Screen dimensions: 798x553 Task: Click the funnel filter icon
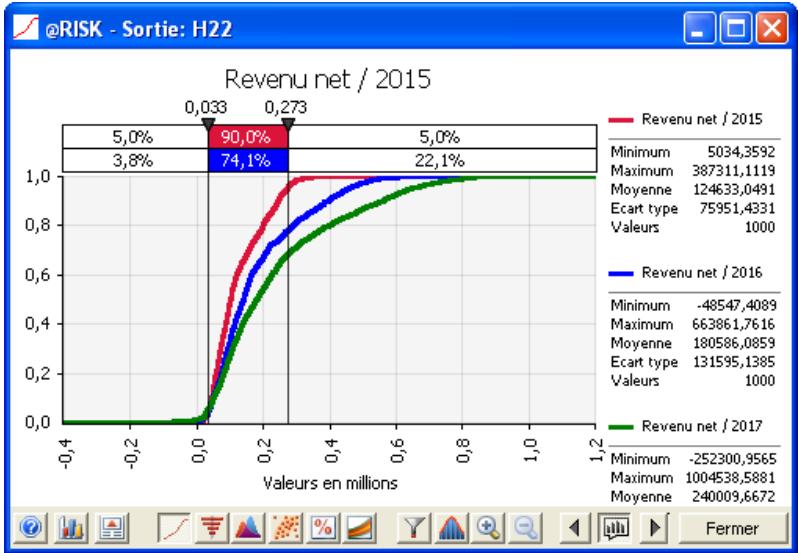click(418, 528)
